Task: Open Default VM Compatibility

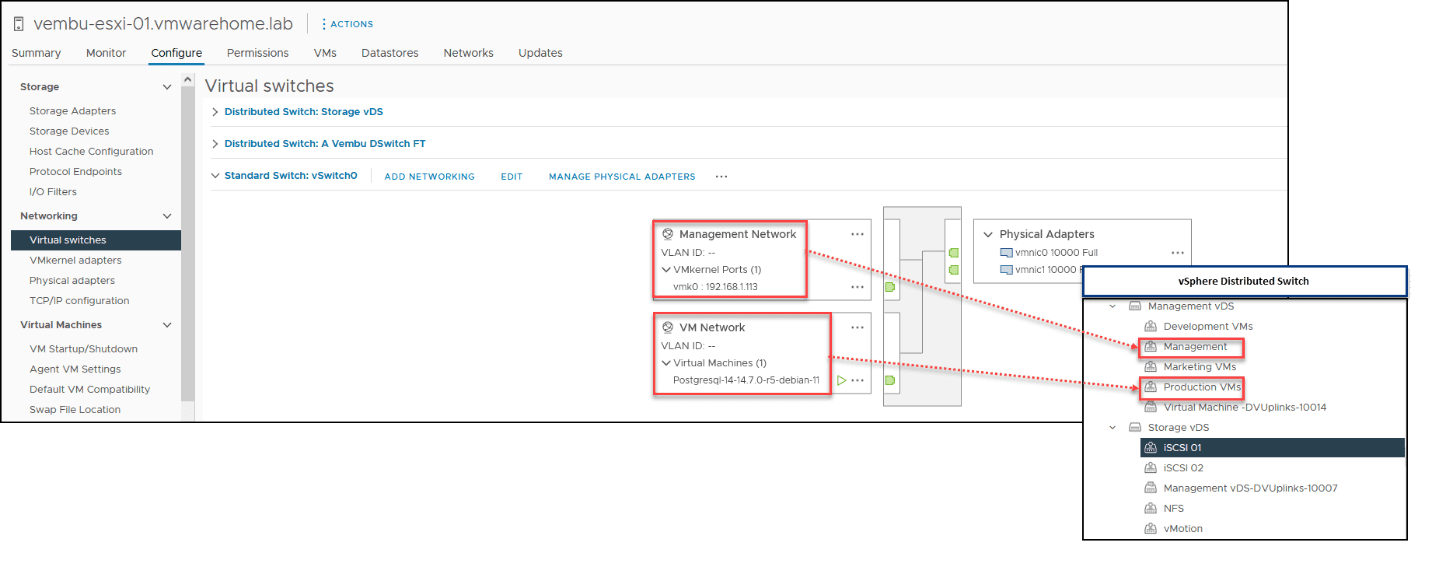Action: pos(89,389)
